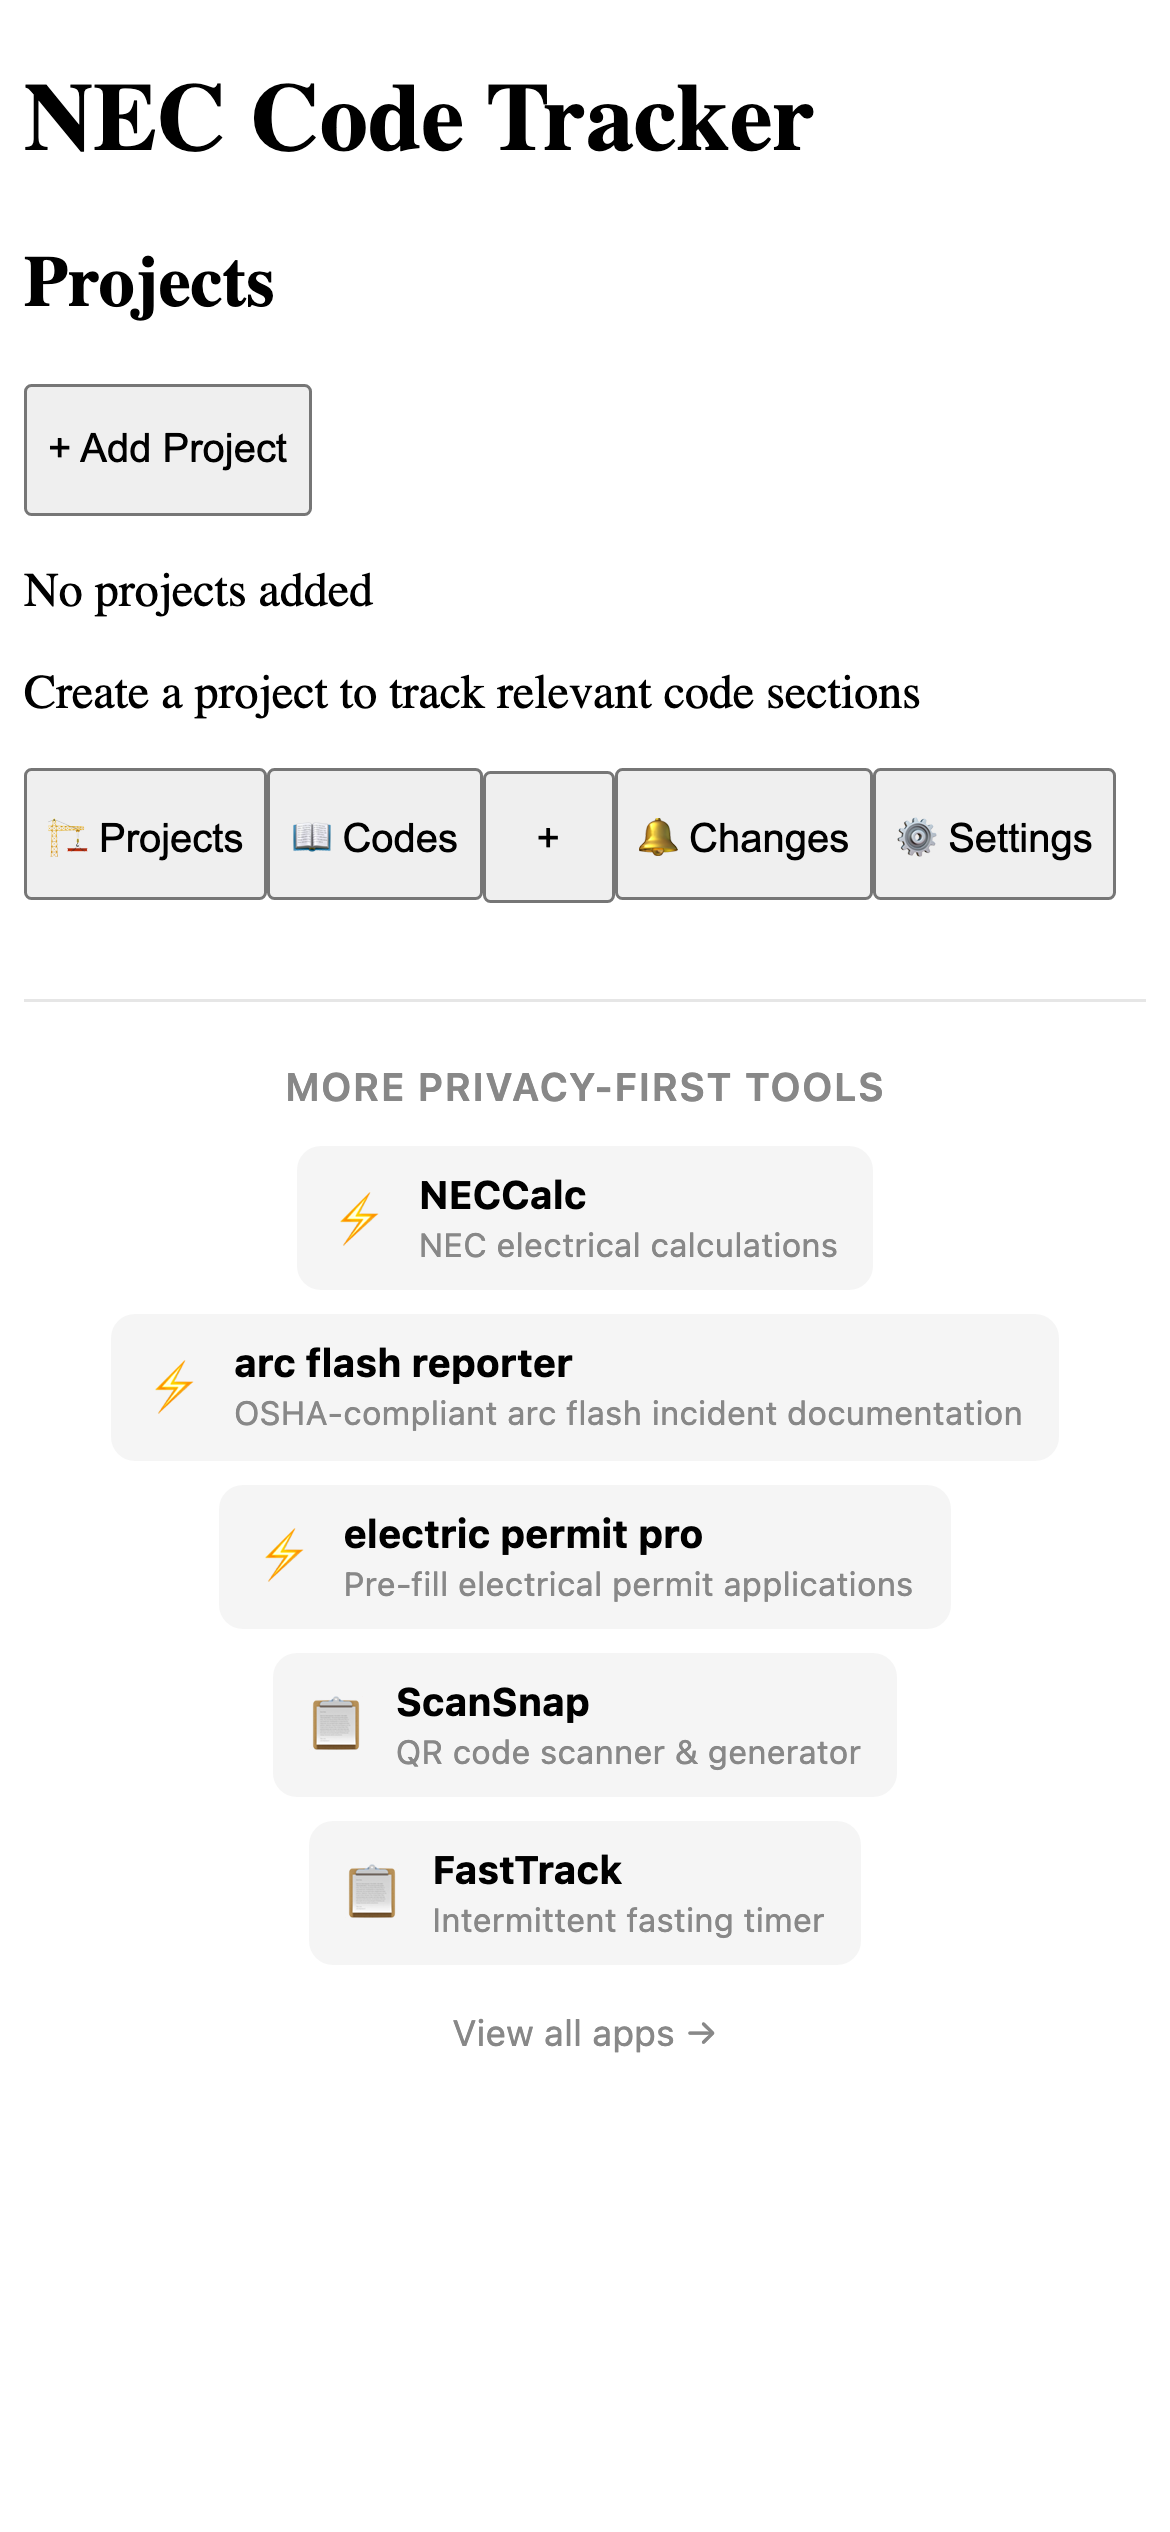Open the FastTrack fasting timer card
This screenshot has height=2532, width=1170.
click(585, 1893)
